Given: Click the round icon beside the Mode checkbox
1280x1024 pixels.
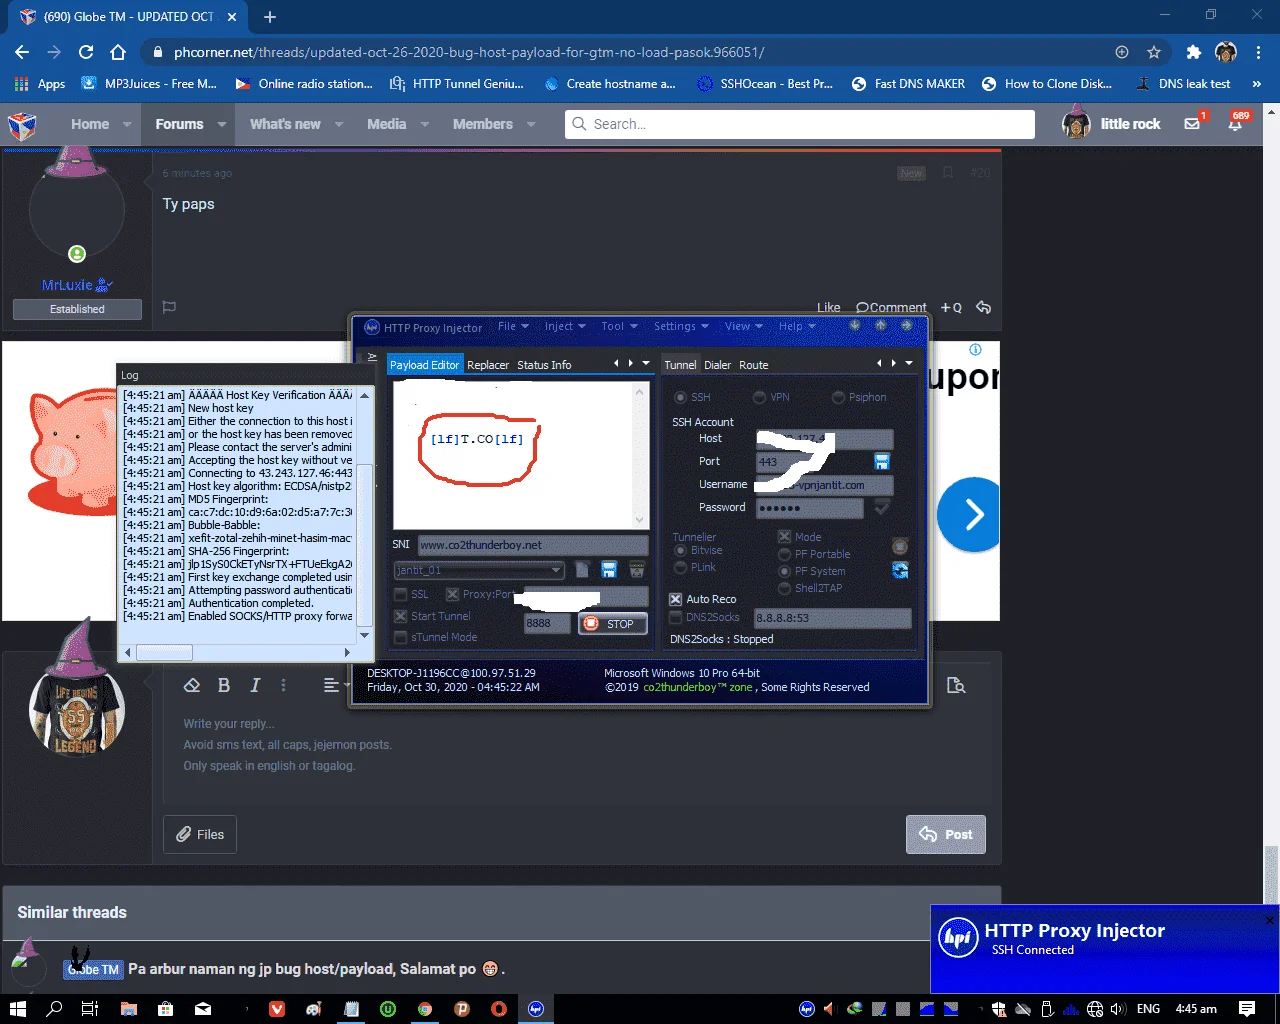Looking at the screenshot, I should pos(900,546).
